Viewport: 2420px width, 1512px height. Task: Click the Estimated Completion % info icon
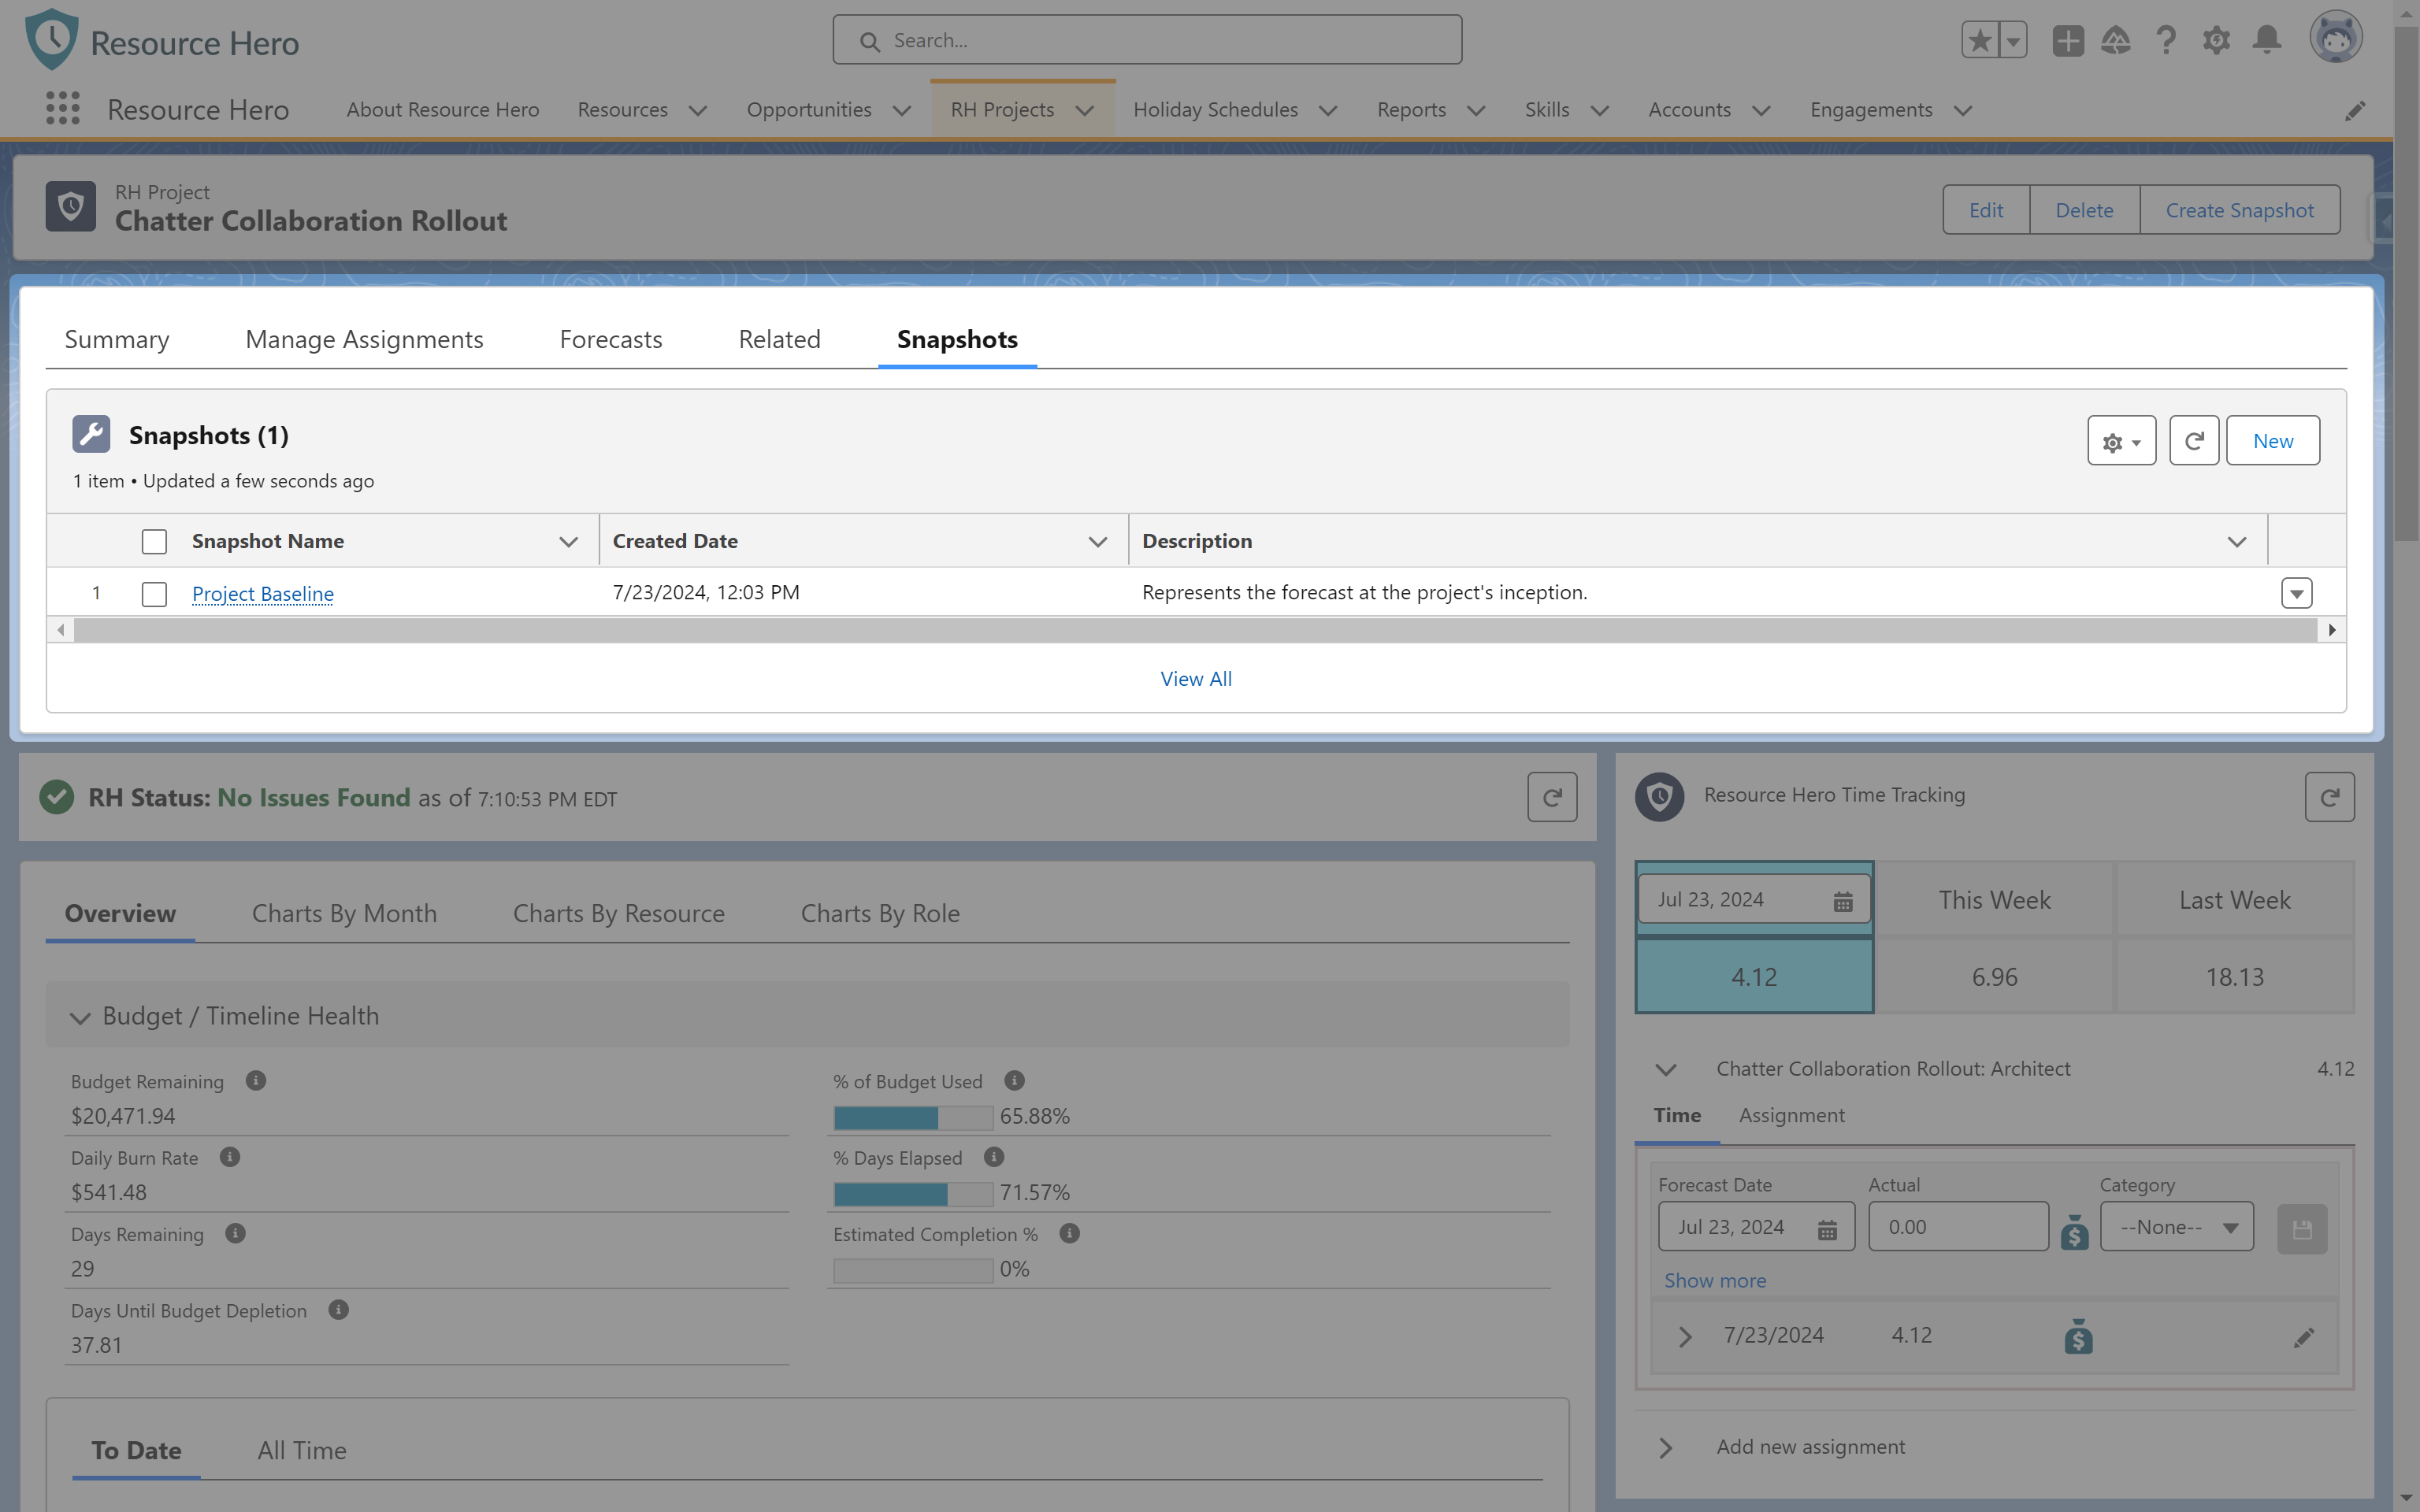1070,1233
